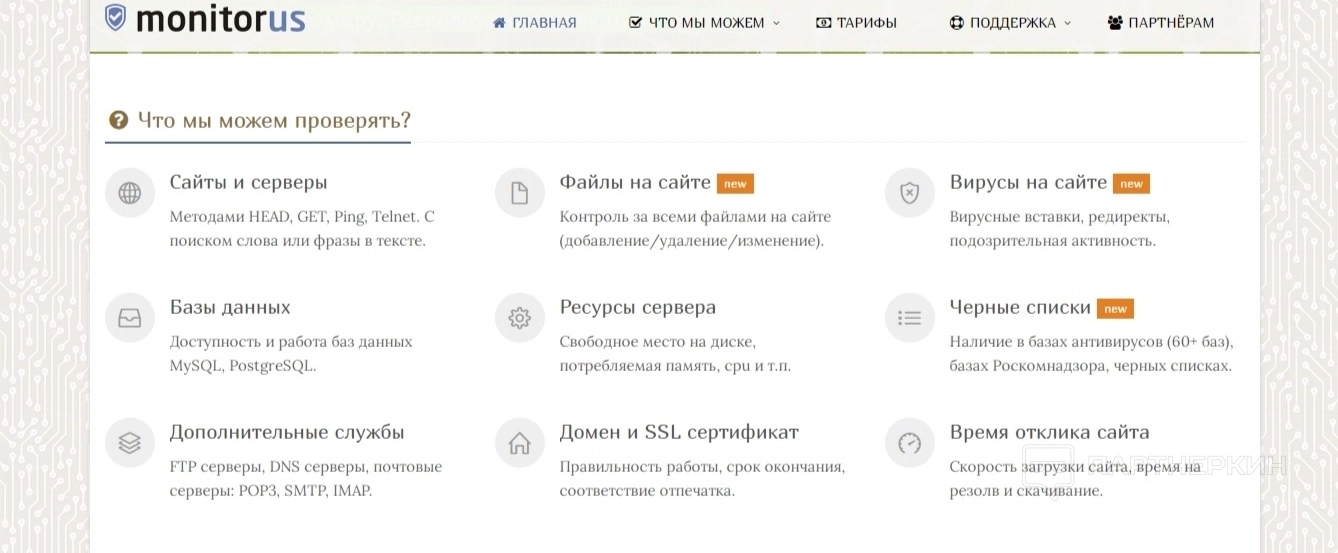
Task: Click text 'Свободное место на диске'
Action: point(657,342)
